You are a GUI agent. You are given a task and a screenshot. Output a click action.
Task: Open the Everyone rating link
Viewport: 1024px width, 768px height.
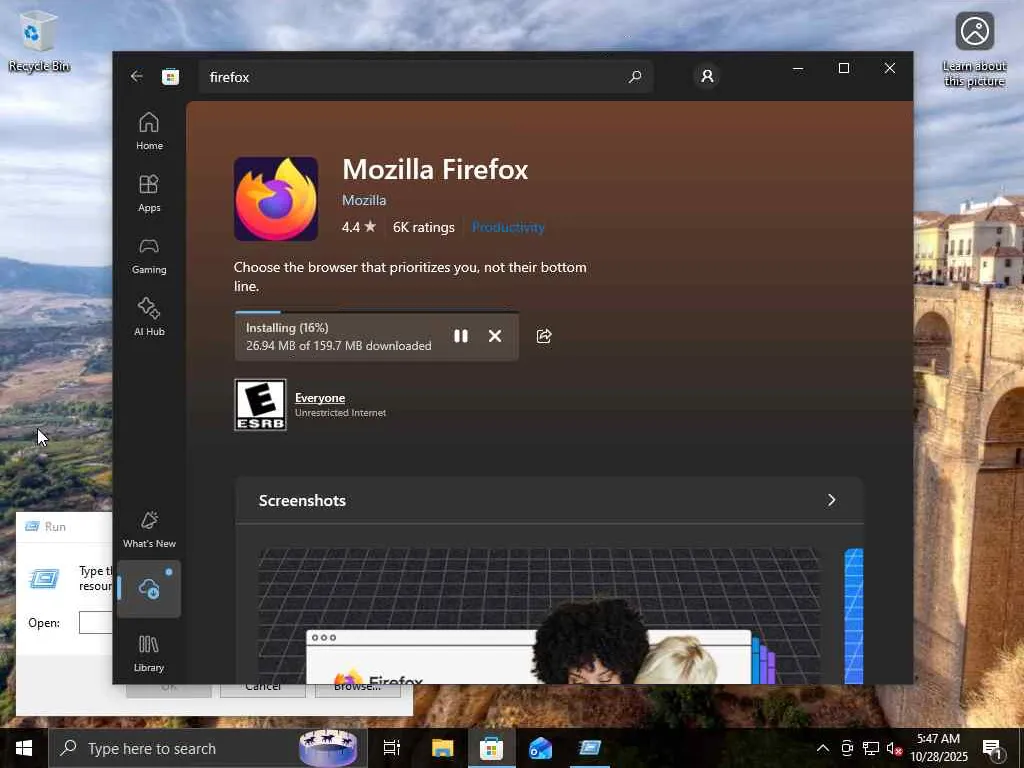click(320, 398)
